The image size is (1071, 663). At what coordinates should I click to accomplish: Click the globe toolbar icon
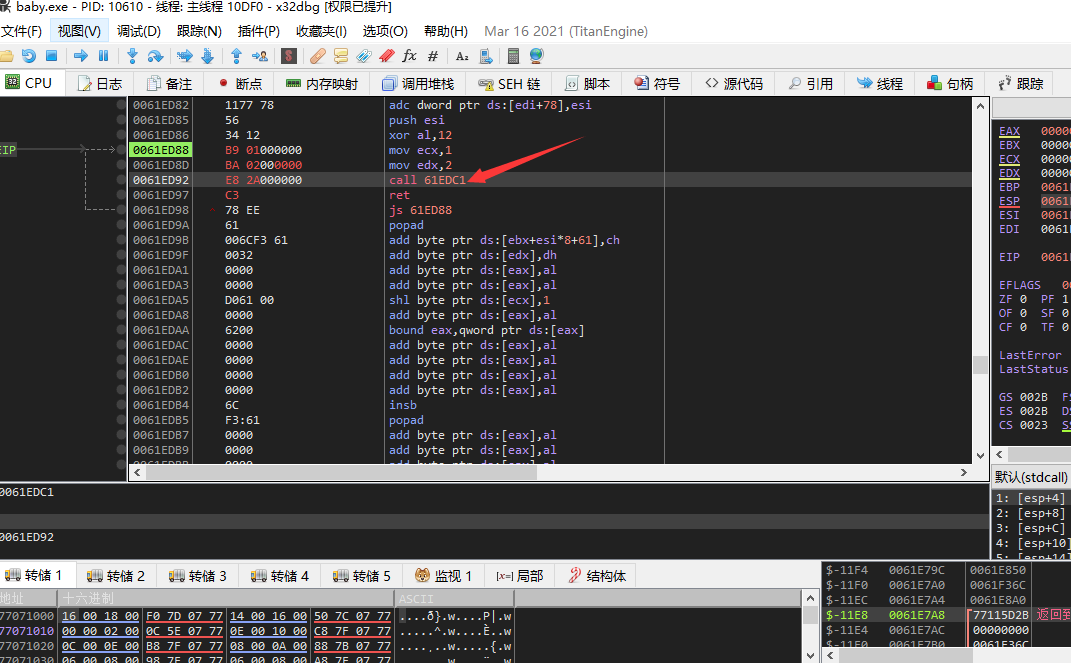(x=536, y=56)
